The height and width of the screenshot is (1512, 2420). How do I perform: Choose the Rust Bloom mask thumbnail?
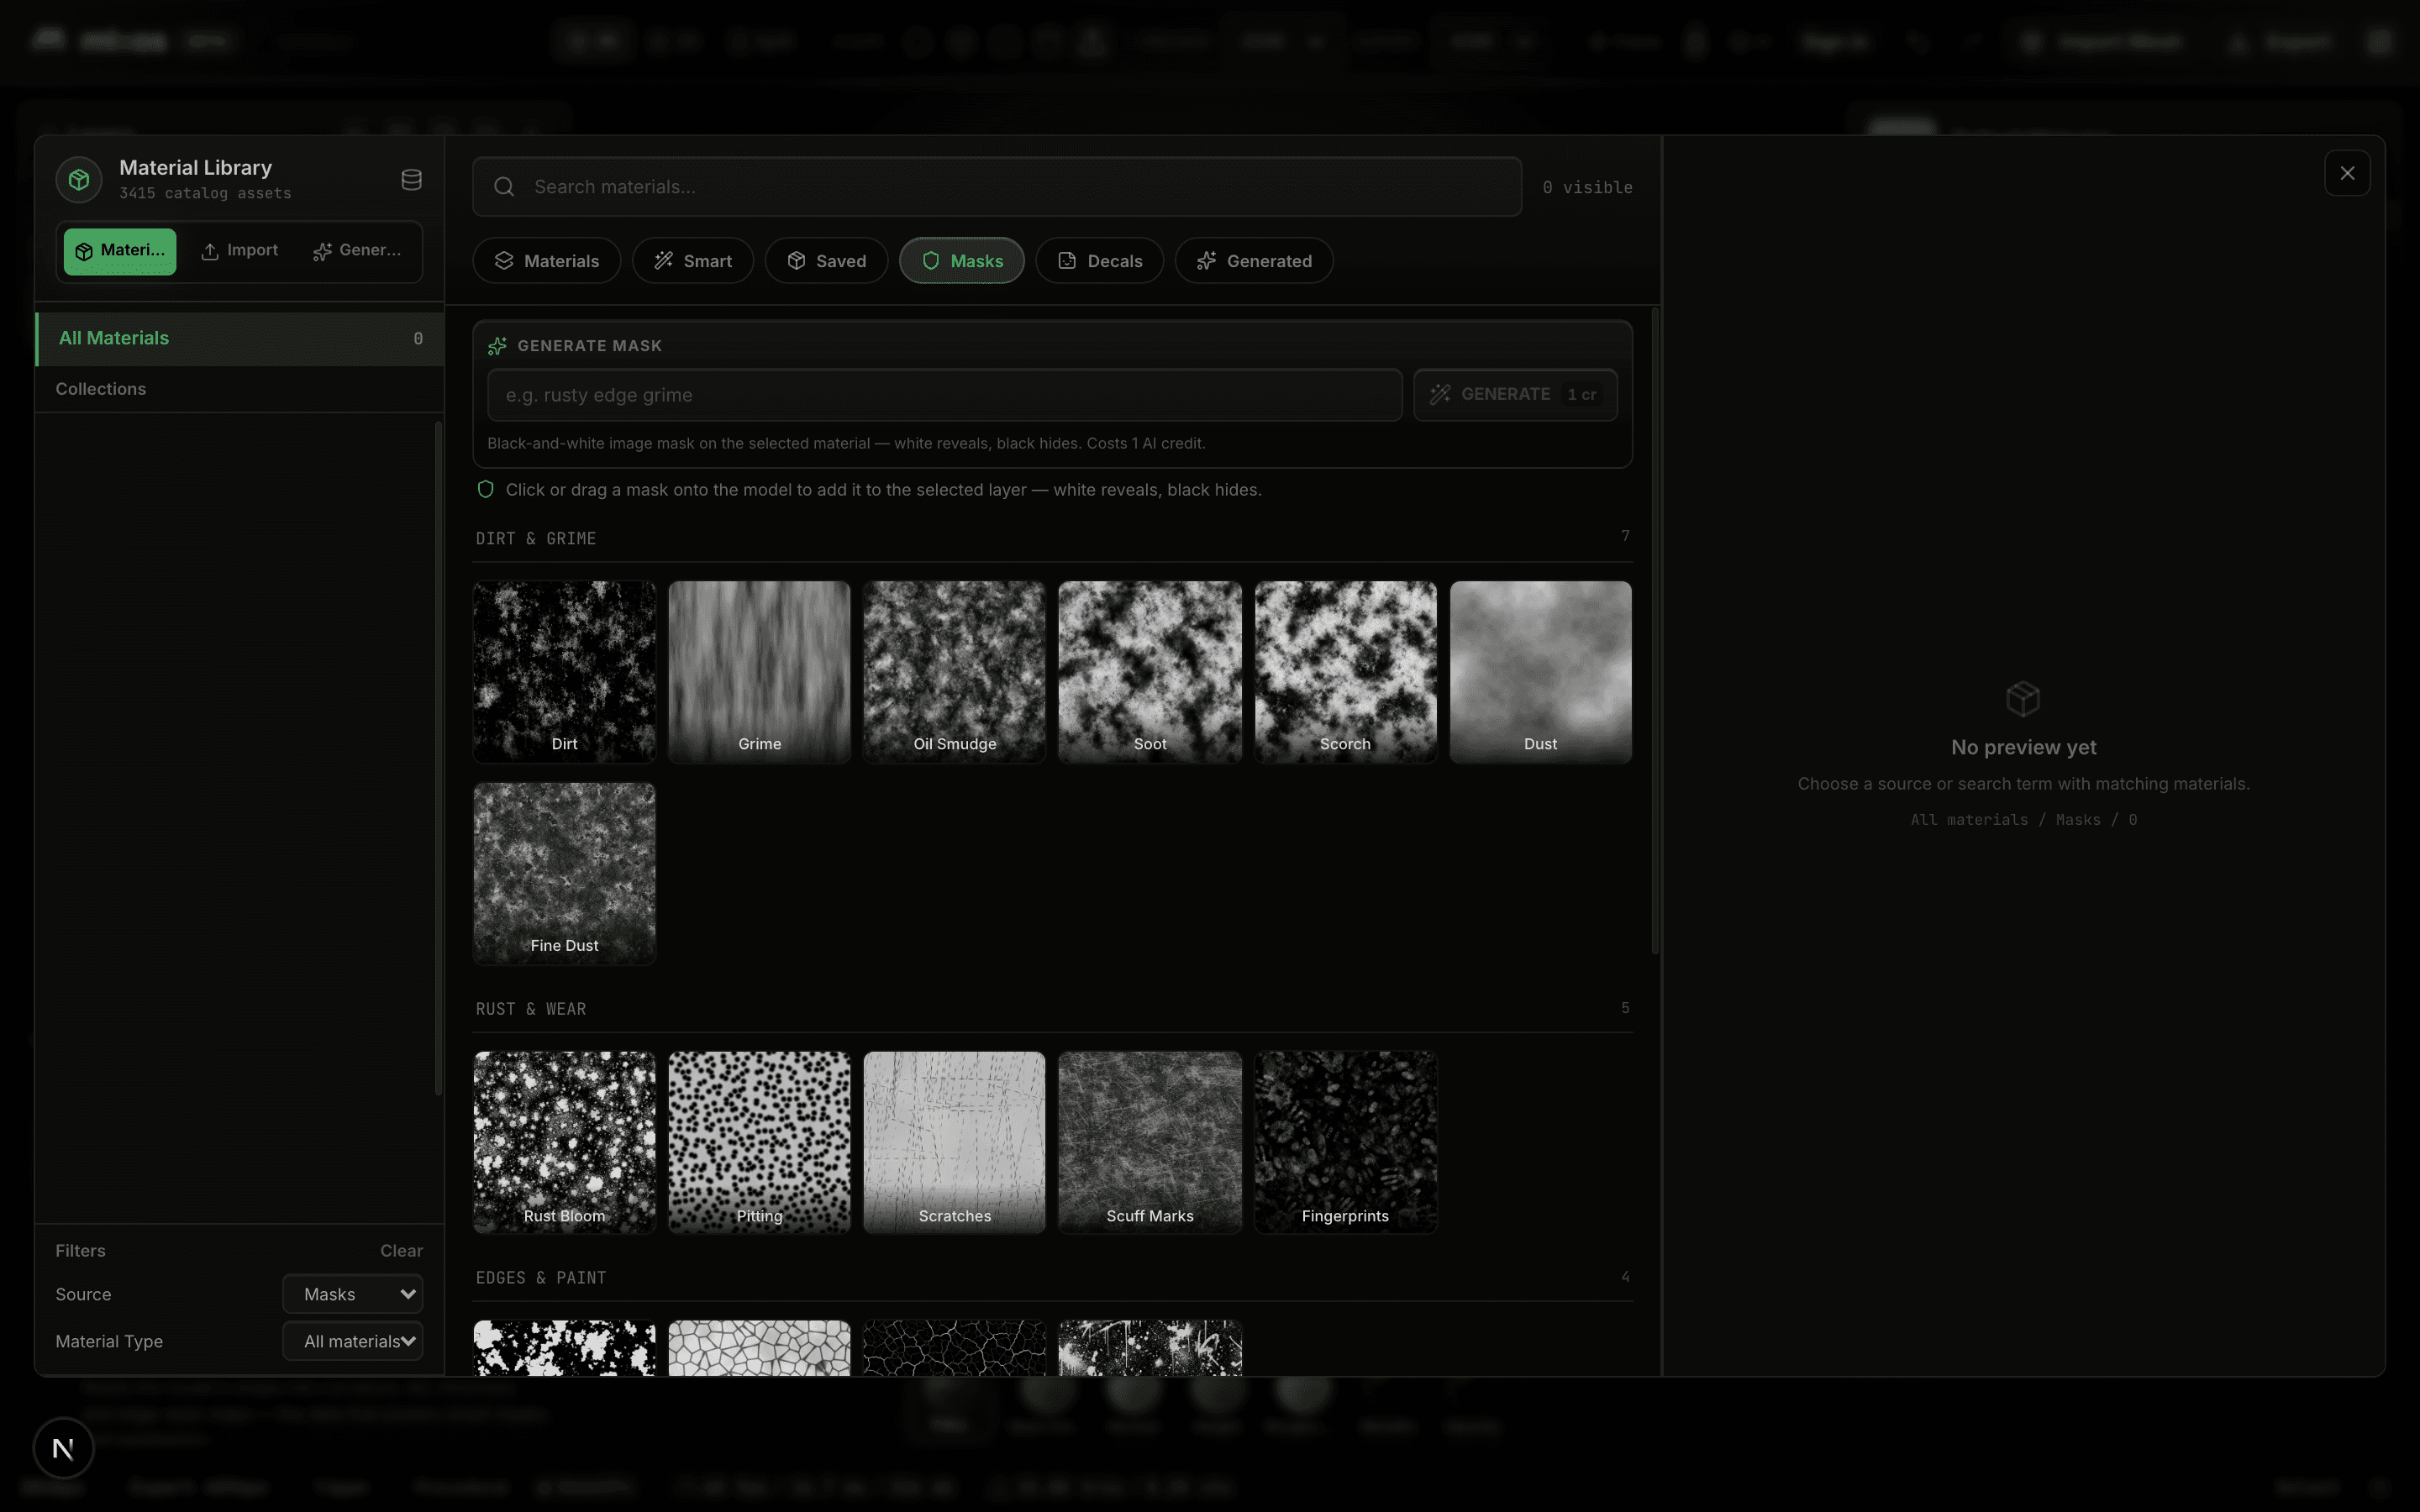point(565,1142)
